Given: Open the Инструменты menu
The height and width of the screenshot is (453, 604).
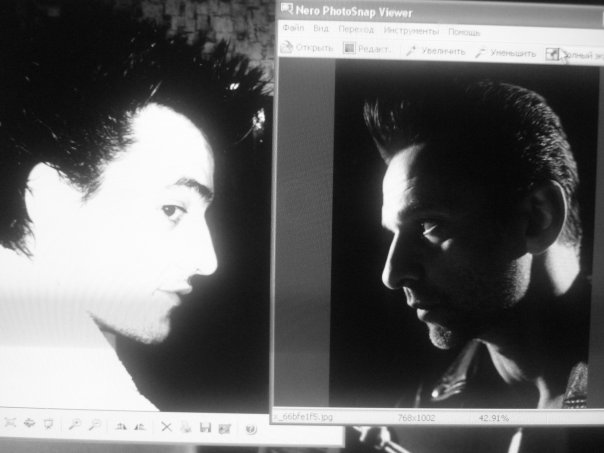Looking at the screenshot, I should 411,31.
